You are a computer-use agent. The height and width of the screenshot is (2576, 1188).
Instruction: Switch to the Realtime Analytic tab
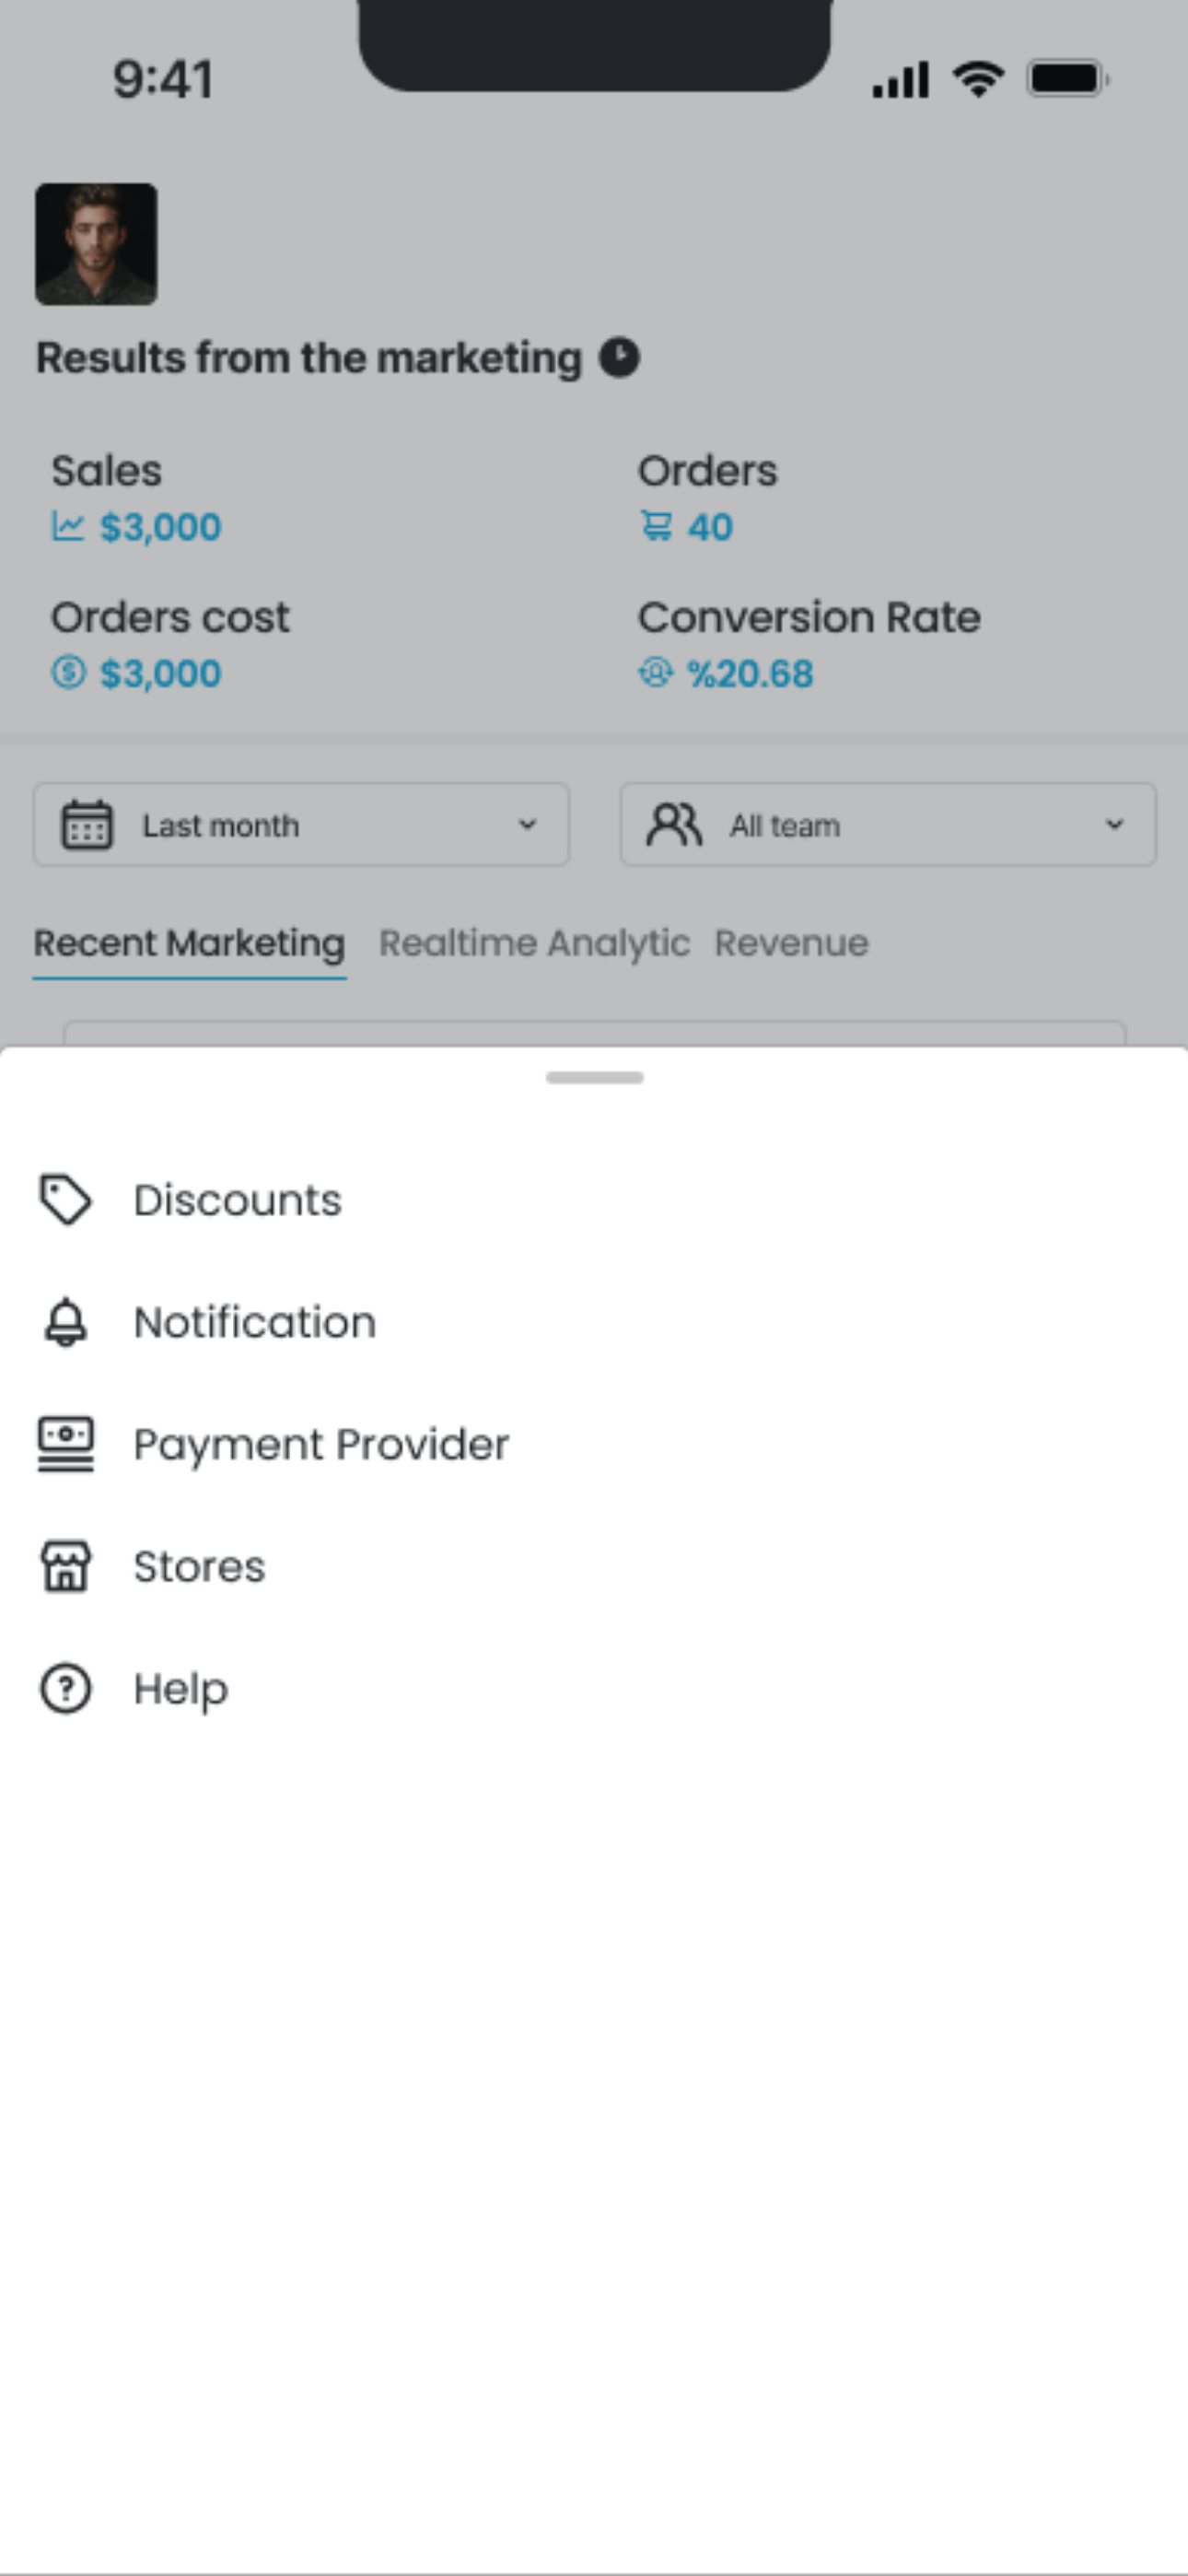534,943
